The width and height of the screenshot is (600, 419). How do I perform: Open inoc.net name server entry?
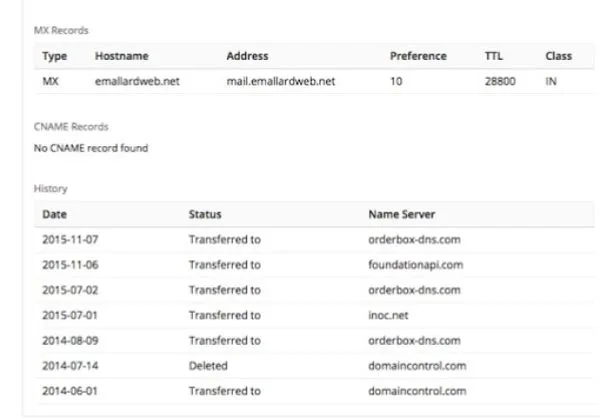[x=388, y=315]
